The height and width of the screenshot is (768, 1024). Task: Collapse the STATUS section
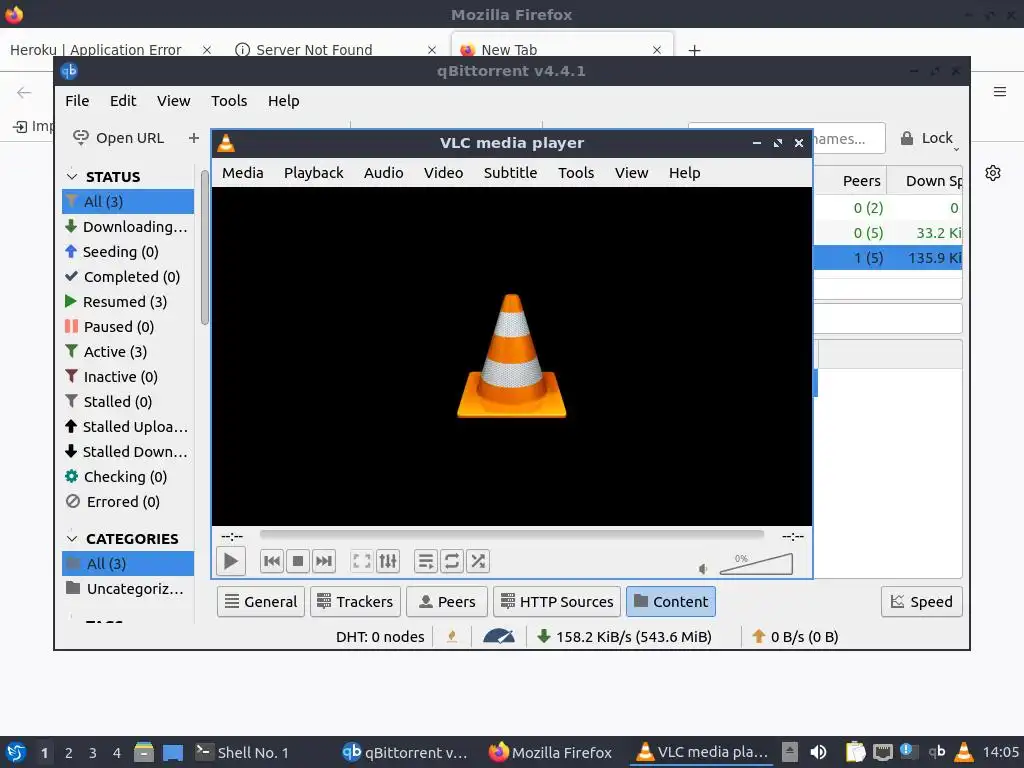72,177
